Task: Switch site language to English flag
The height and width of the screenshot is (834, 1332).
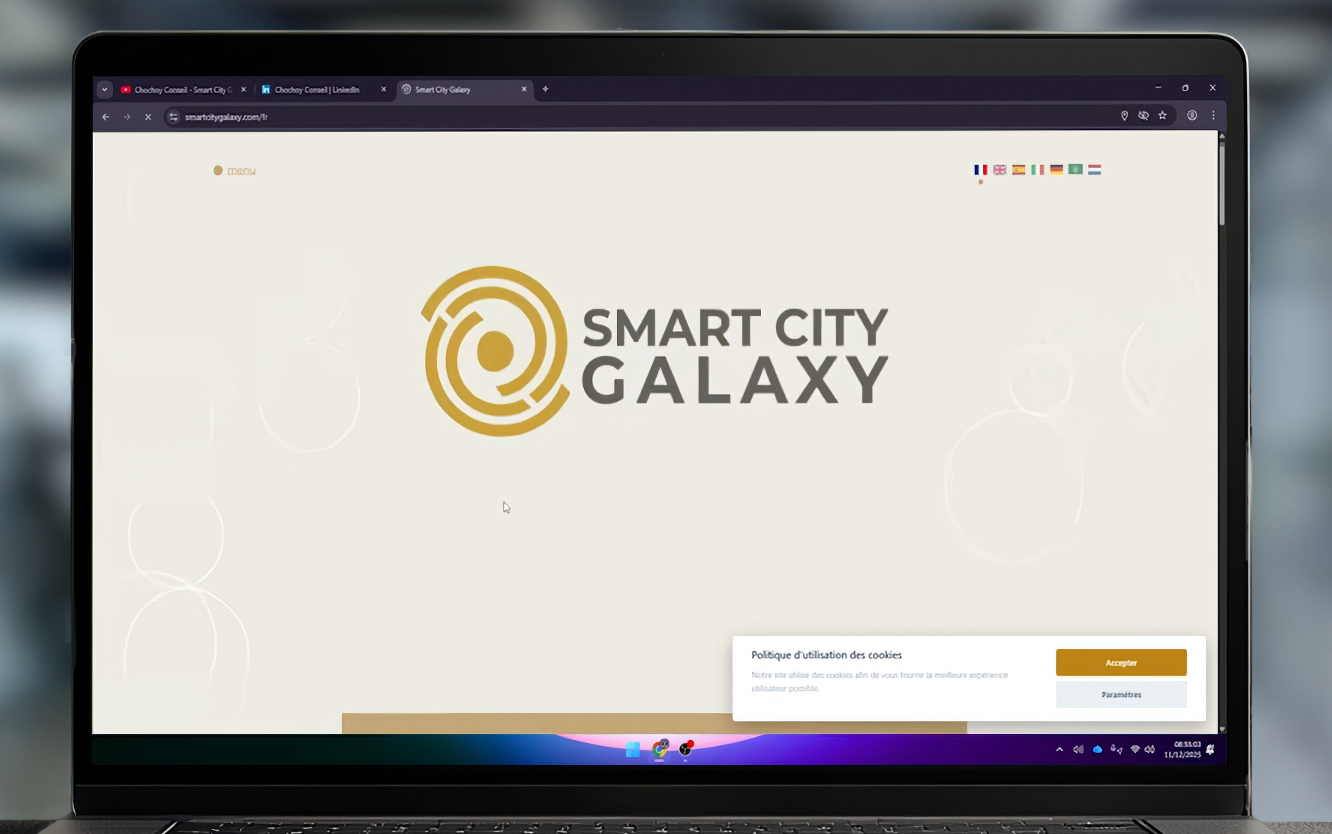Action: (x=999, y=170)
